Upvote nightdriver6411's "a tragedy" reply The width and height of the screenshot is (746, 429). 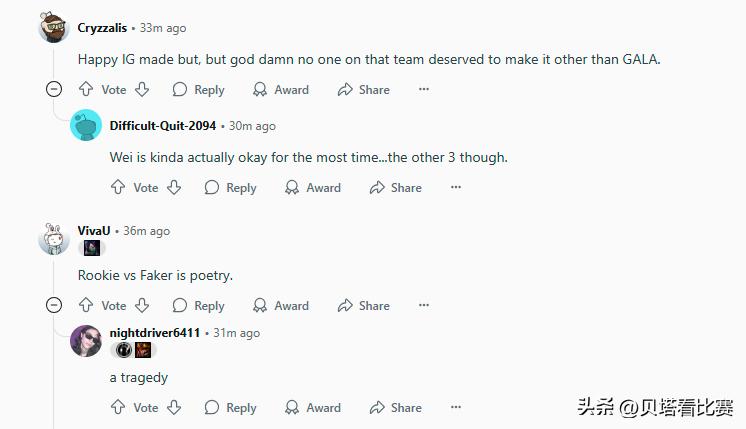point(118,407)
